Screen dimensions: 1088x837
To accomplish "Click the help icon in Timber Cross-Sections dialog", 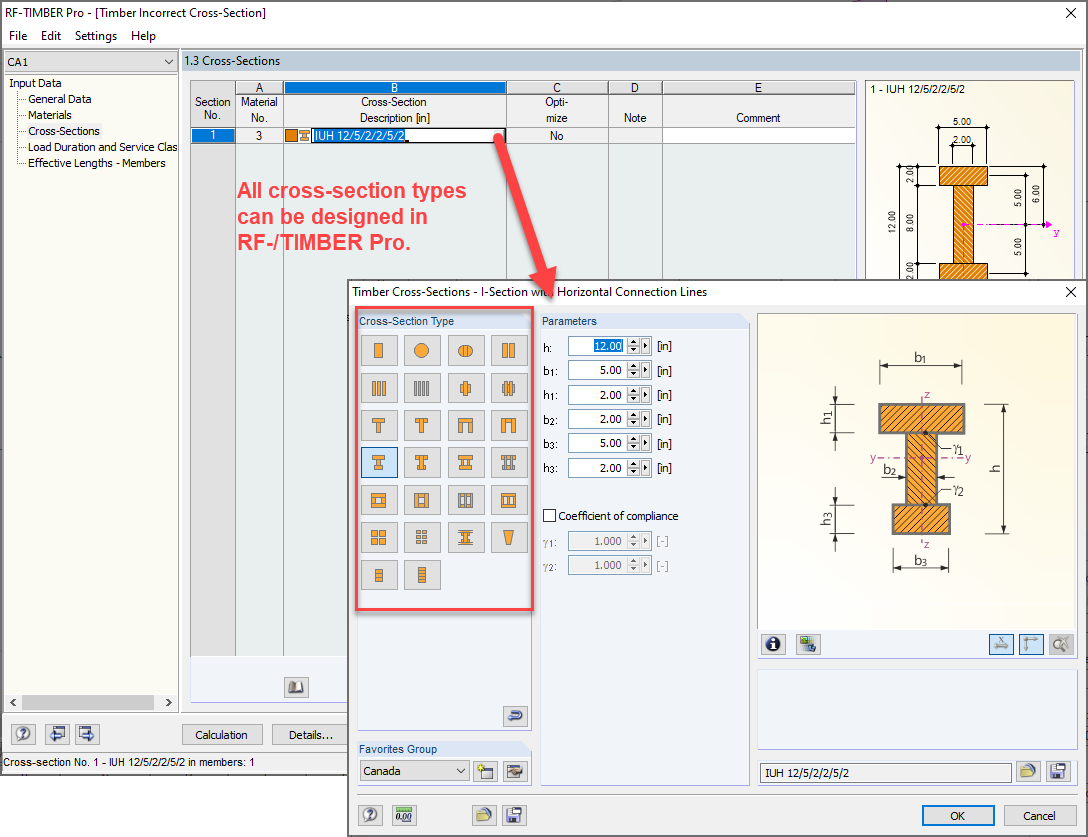I will click(x=371, y=815).
